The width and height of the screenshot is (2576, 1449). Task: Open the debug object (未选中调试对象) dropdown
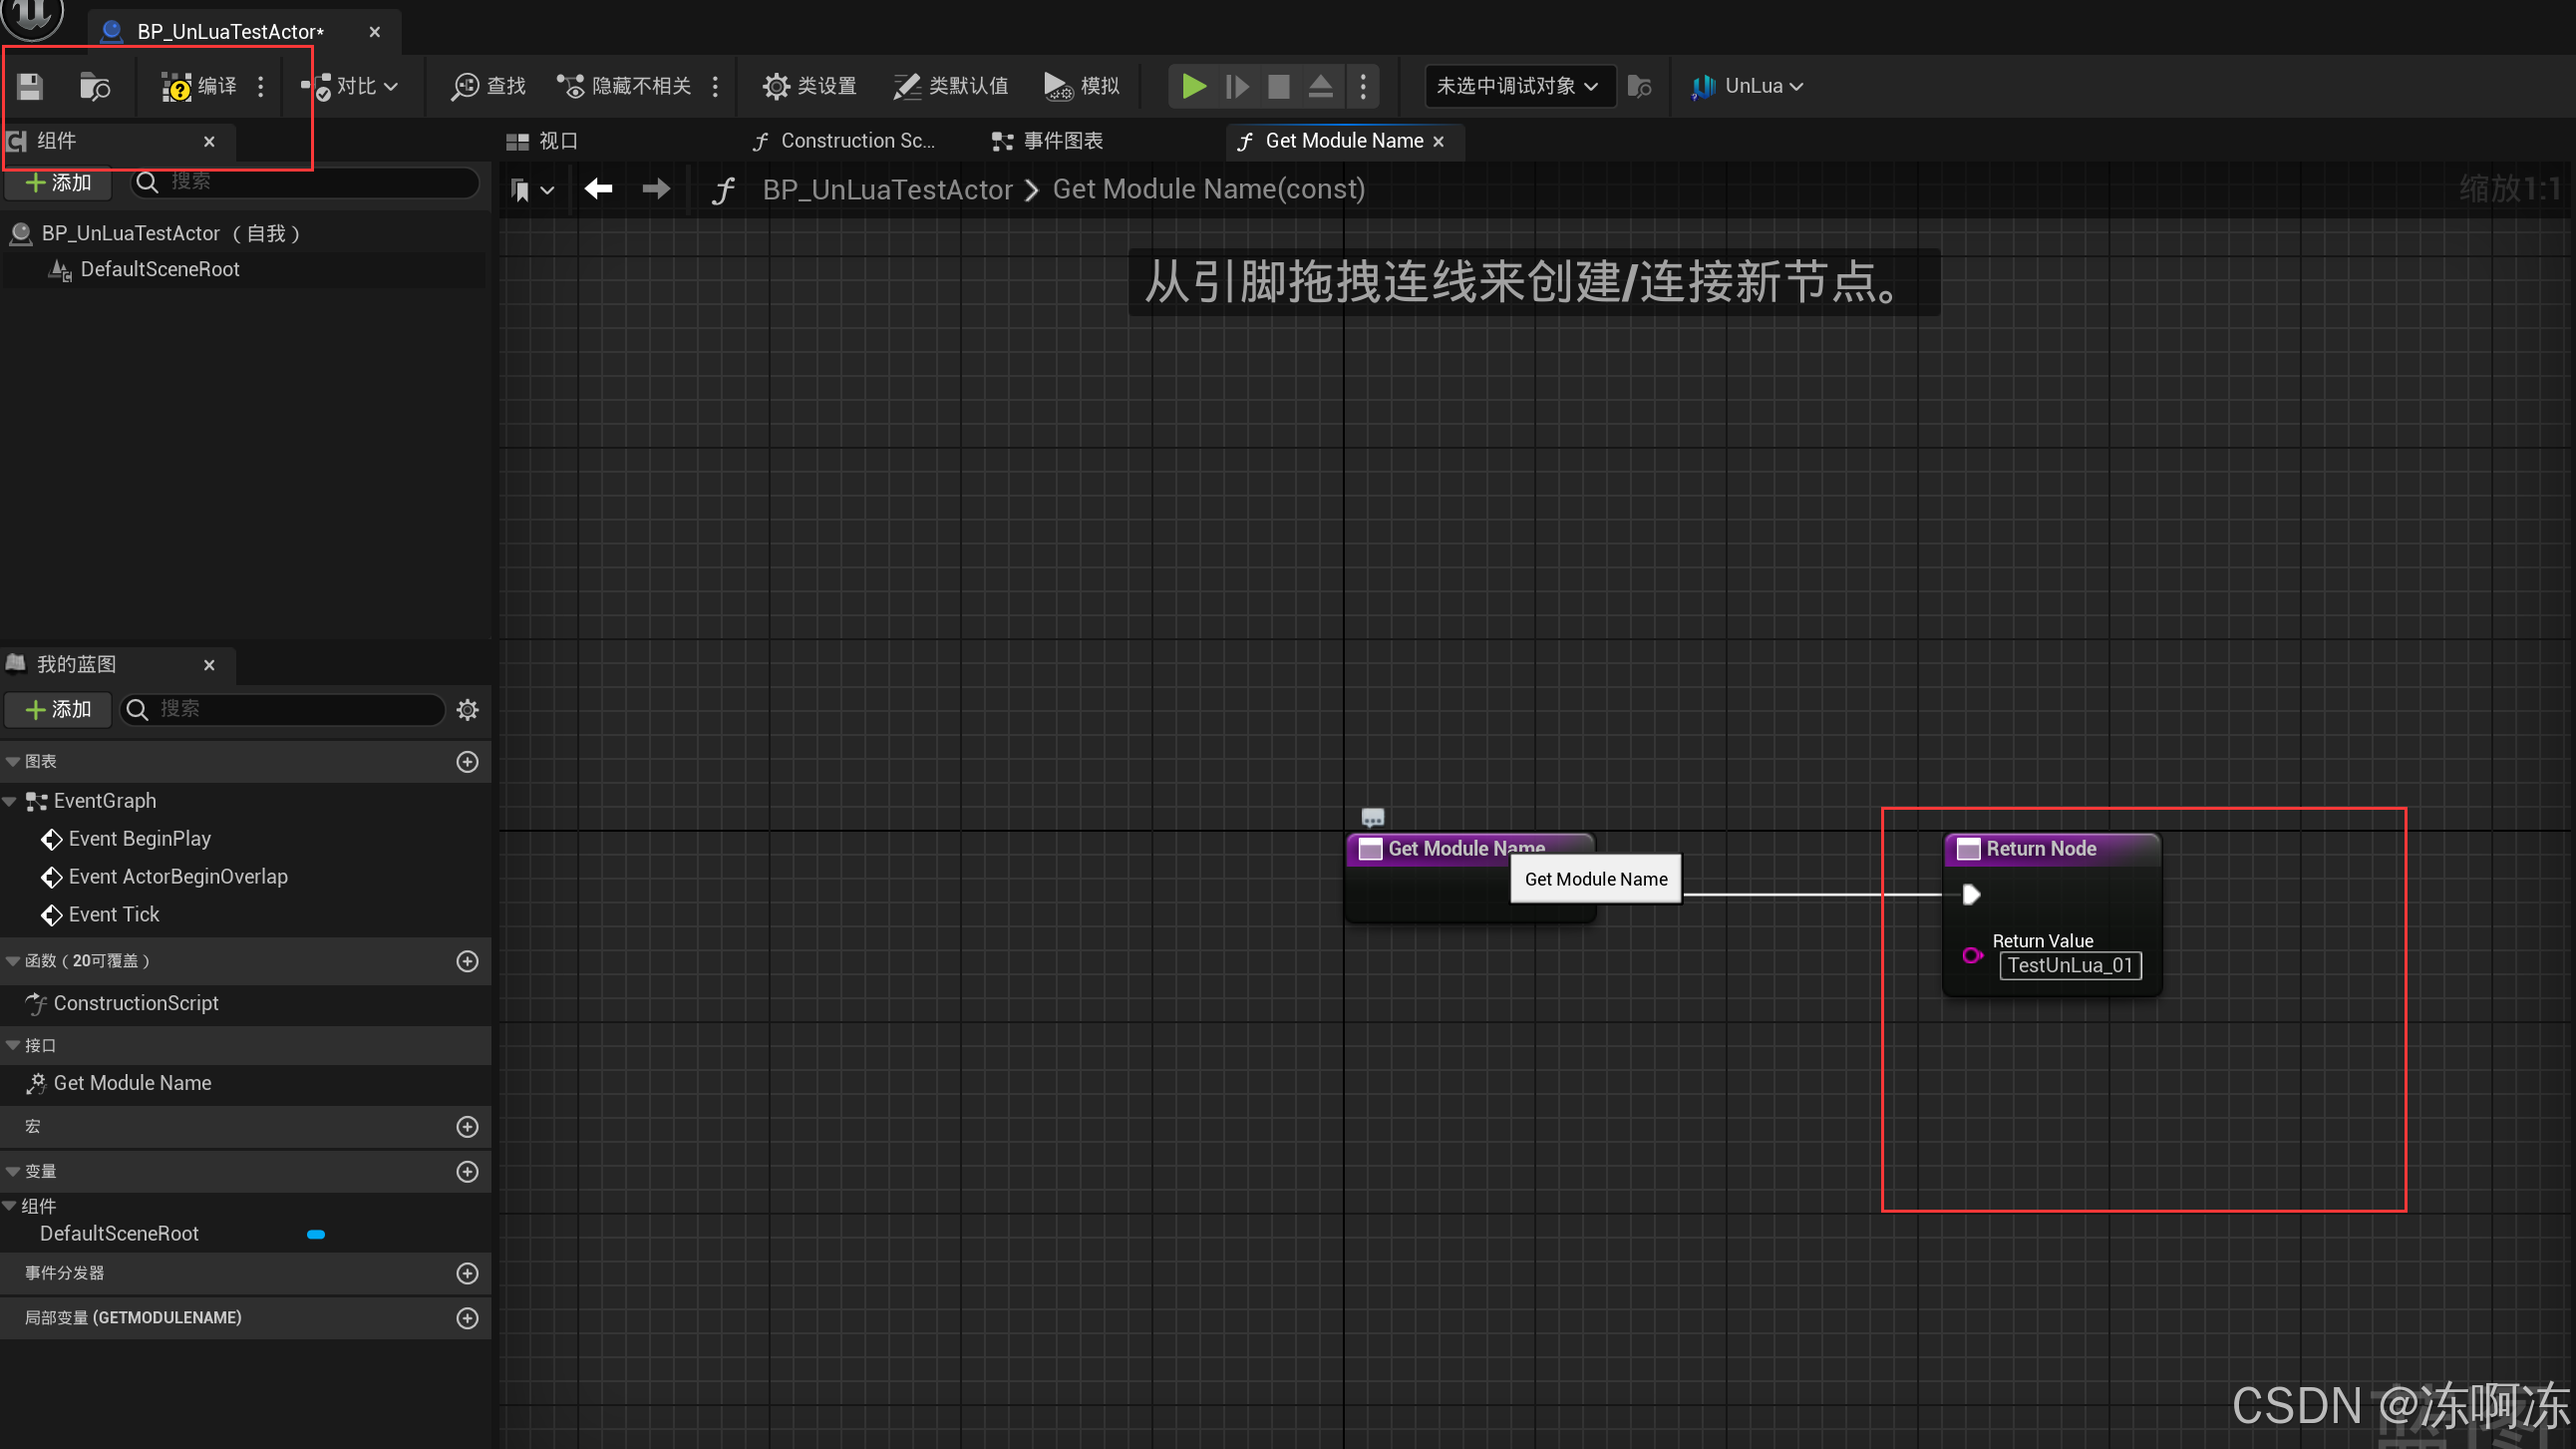[x=1517, y=86]
